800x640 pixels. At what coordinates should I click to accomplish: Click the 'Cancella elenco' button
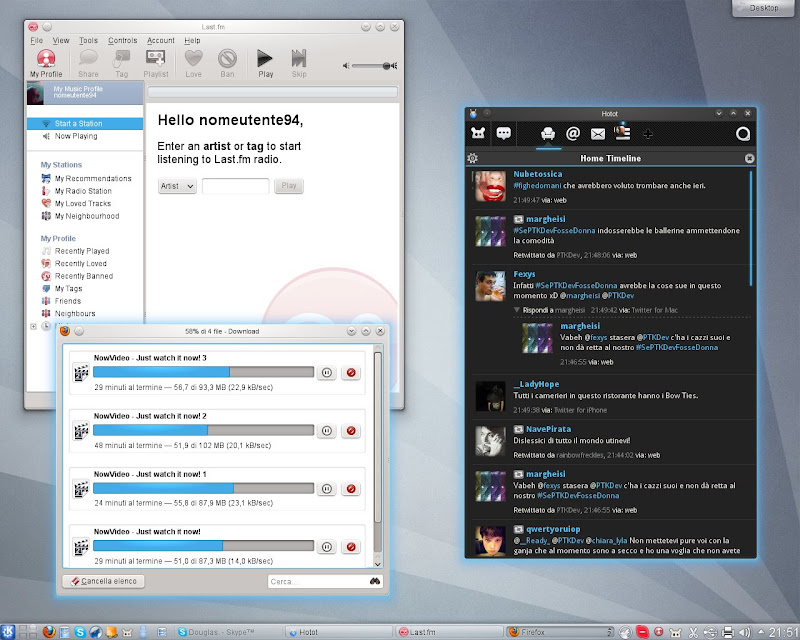104,581
